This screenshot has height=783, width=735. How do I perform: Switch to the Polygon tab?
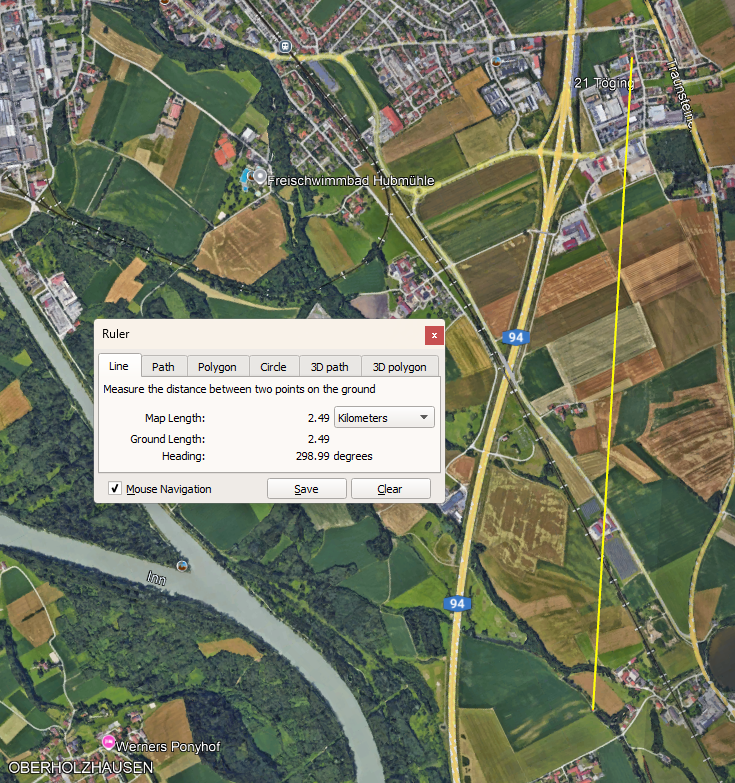pos(217,367)
